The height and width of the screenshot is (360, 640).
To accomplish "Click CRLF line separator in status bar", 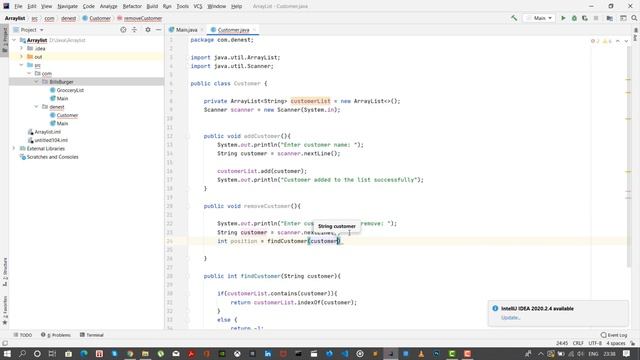I will 578,343.
